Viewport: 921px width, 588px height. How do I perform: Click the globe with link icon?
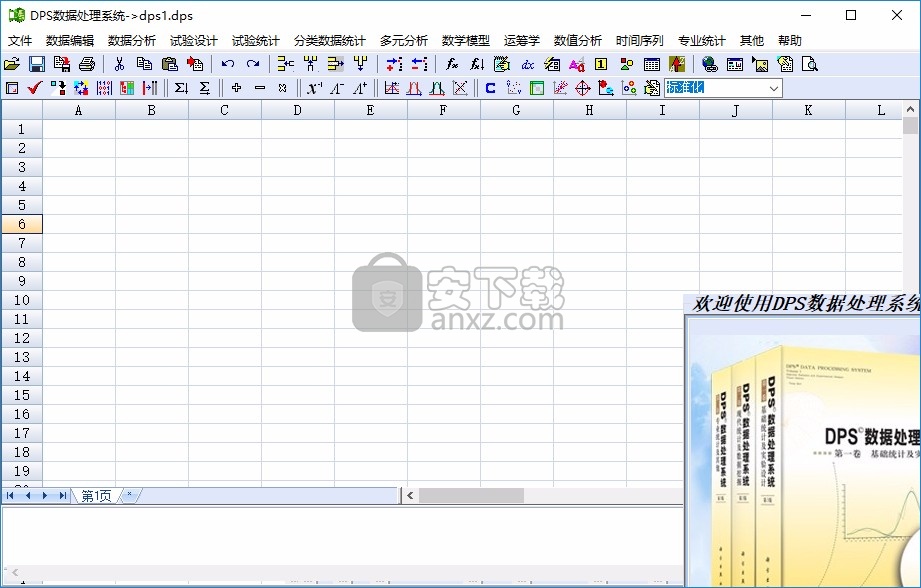pos(710,64)
